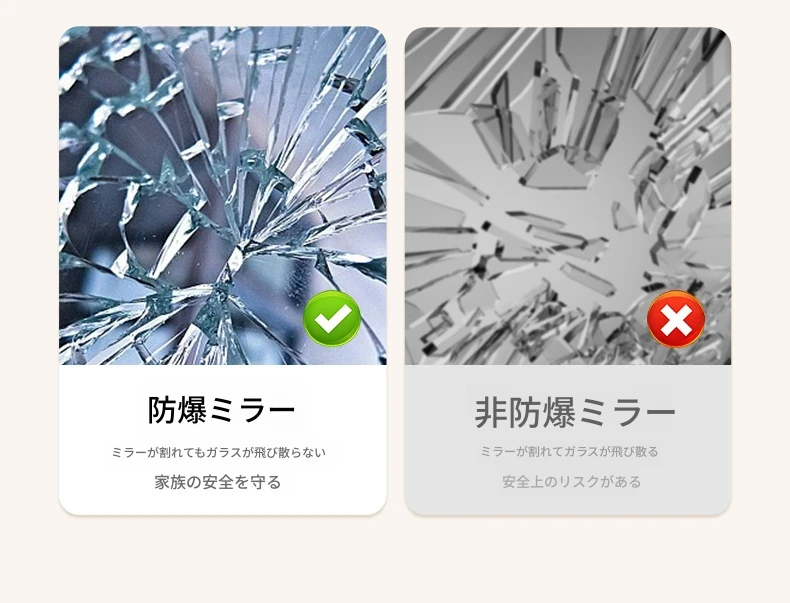
Task: Click the 防爆 kanji in left title
Action: click(177, 410)
